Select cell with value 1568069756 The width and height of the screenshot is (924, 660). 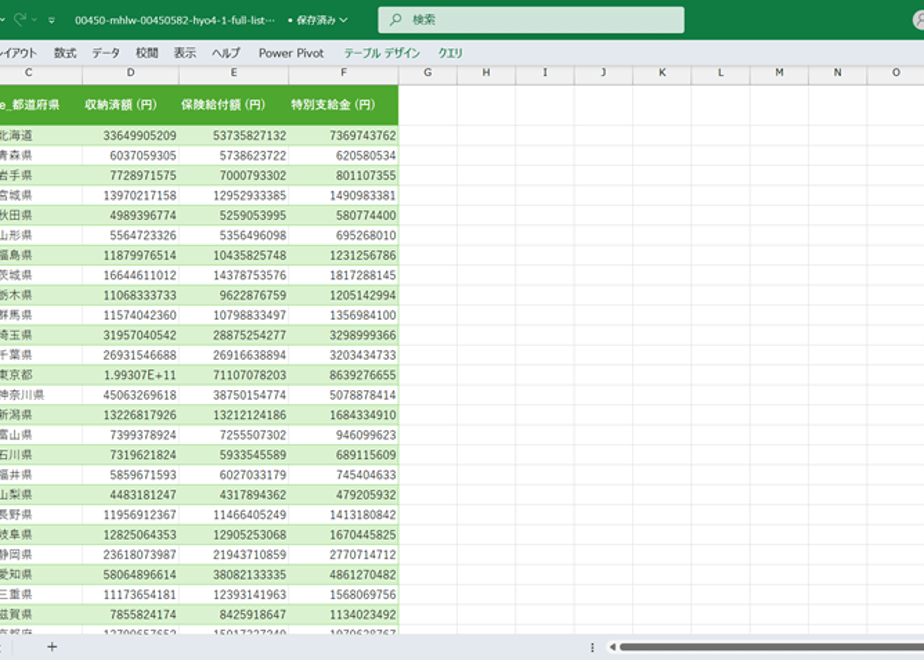point(344,595)
